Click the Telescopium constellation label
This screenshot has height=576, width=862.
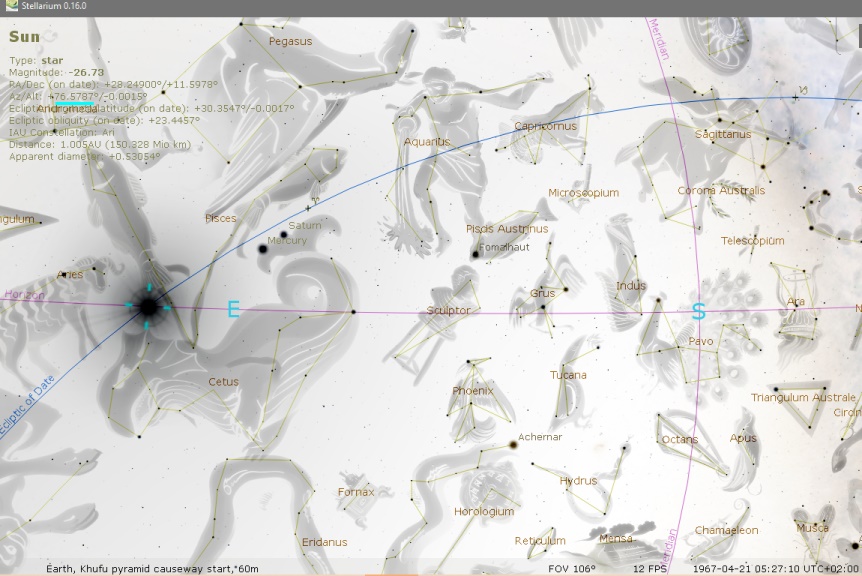coord(752,241)
